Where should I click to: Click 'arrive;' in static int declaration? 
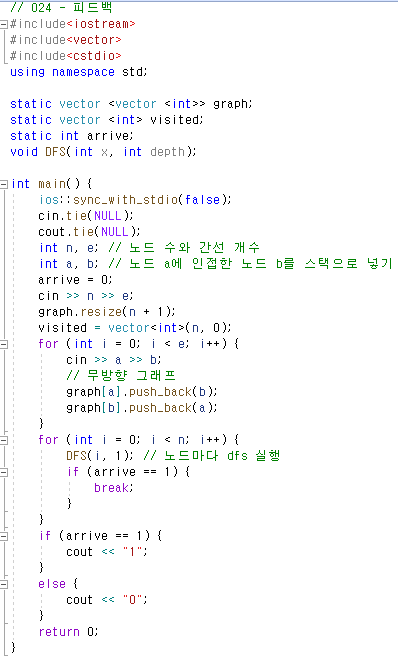[x=110, y=136]
